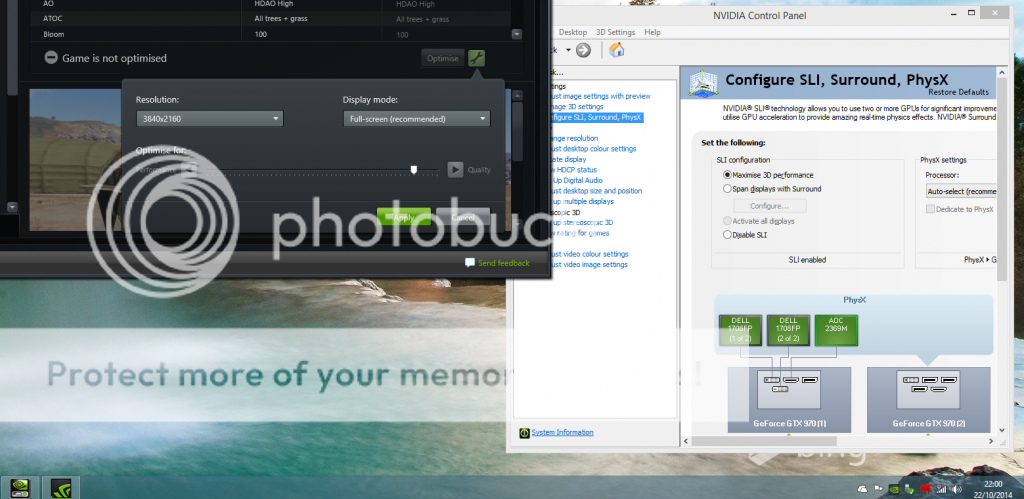This screenshot has height=499, width=1024.
Task: Click the wrench custom settings icon
Action: [x=477, y=58]
